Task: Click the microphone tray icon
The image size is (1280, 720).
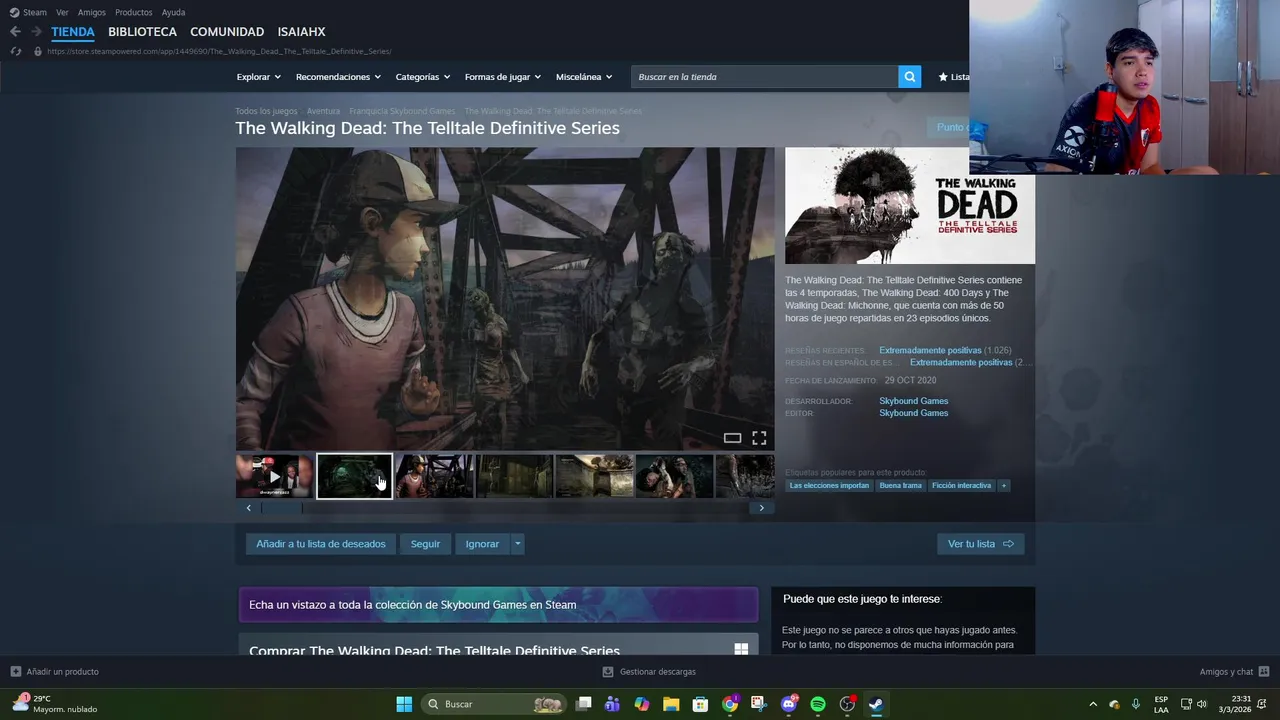Action: click(1136, 704)
